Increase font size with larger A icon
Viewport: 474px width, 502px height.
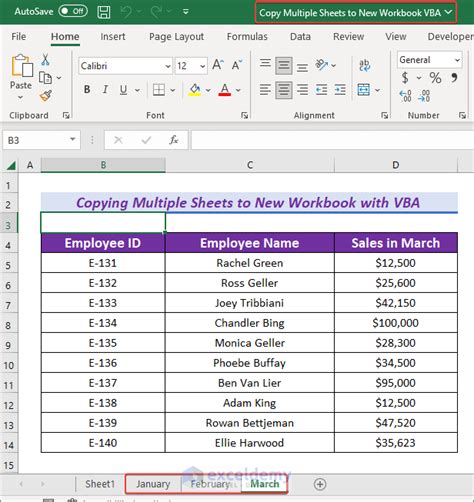pos(218,65)
